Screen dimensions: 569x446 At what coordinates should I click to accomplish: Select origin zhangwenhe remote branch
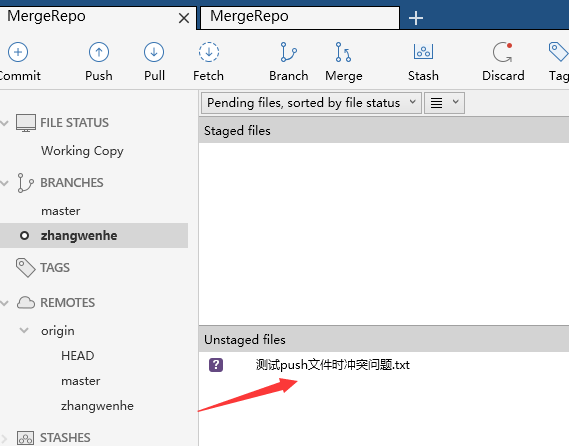click(x=97, y=406)
